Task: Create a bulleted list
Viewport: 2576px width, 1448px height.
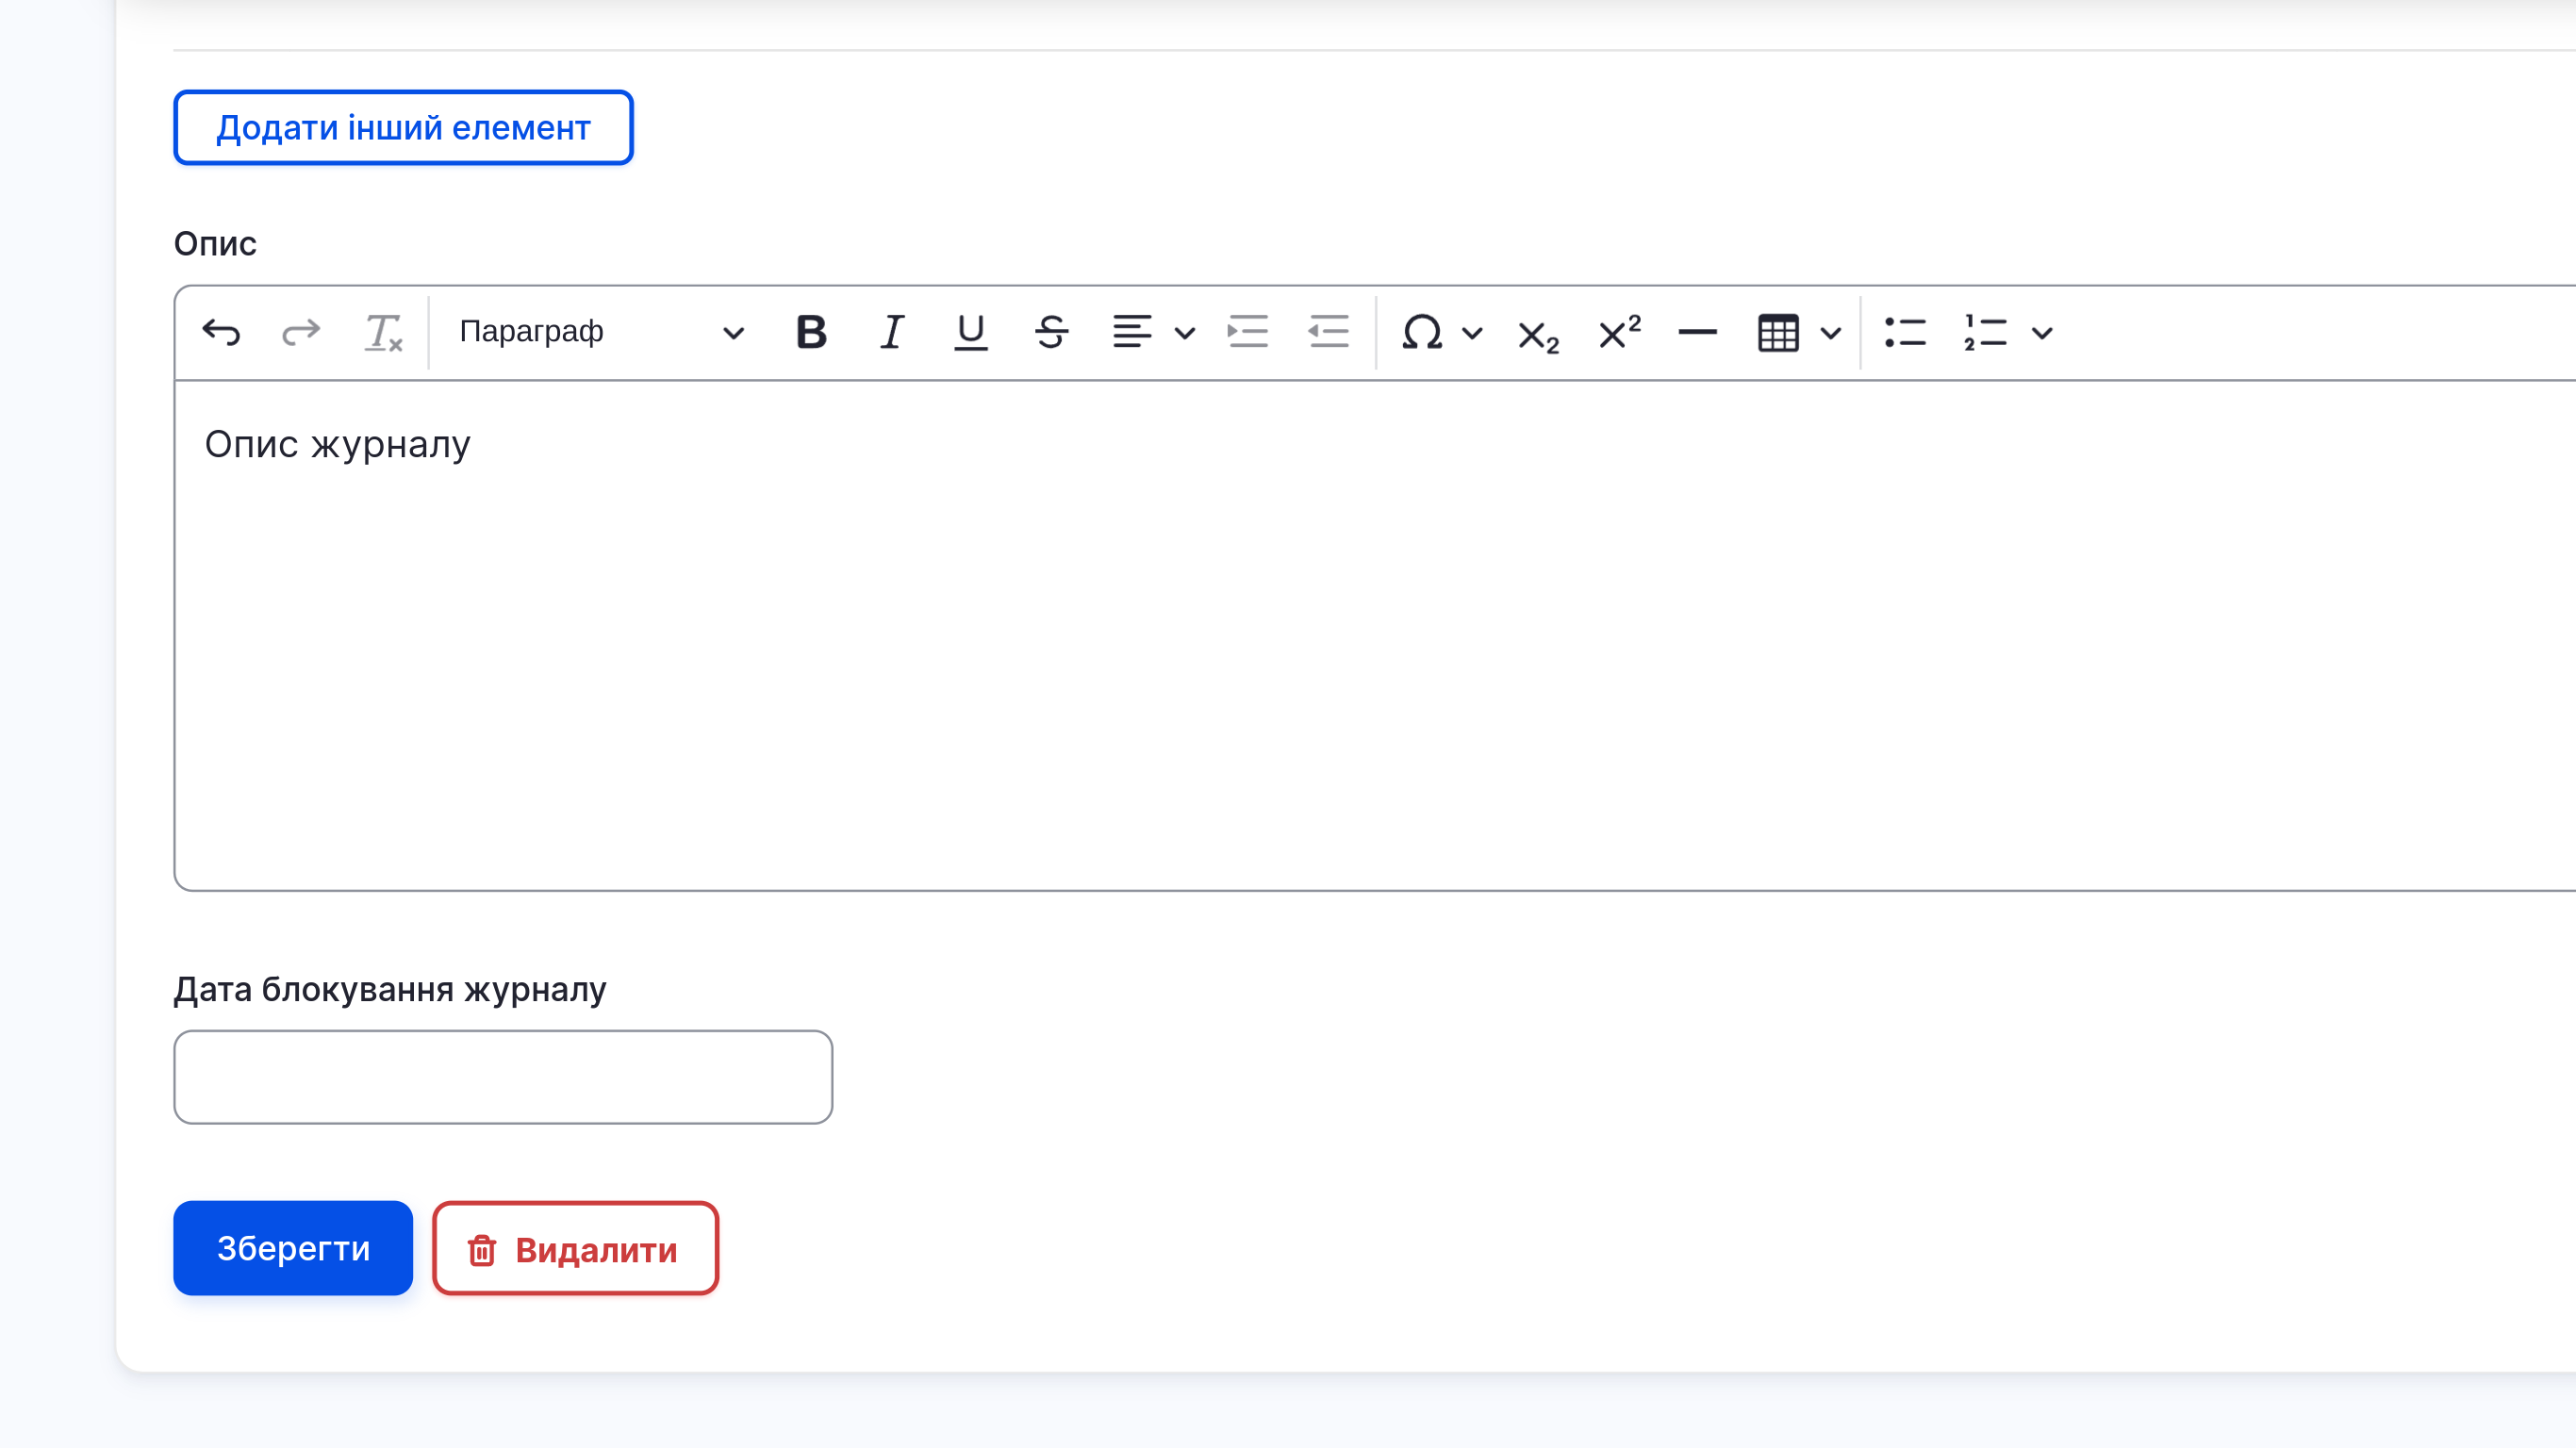Action: tap(1906, 333)
